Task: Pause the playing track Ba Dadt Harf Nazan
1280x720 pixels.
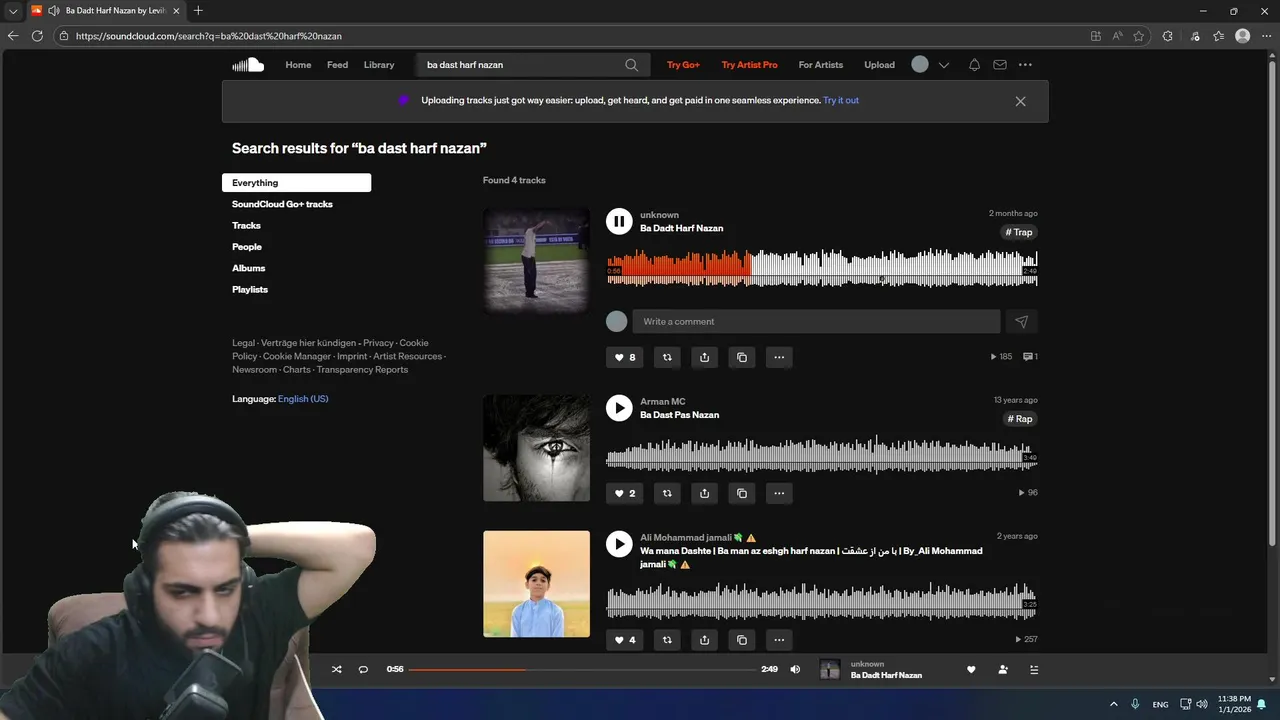Action: 619,221
